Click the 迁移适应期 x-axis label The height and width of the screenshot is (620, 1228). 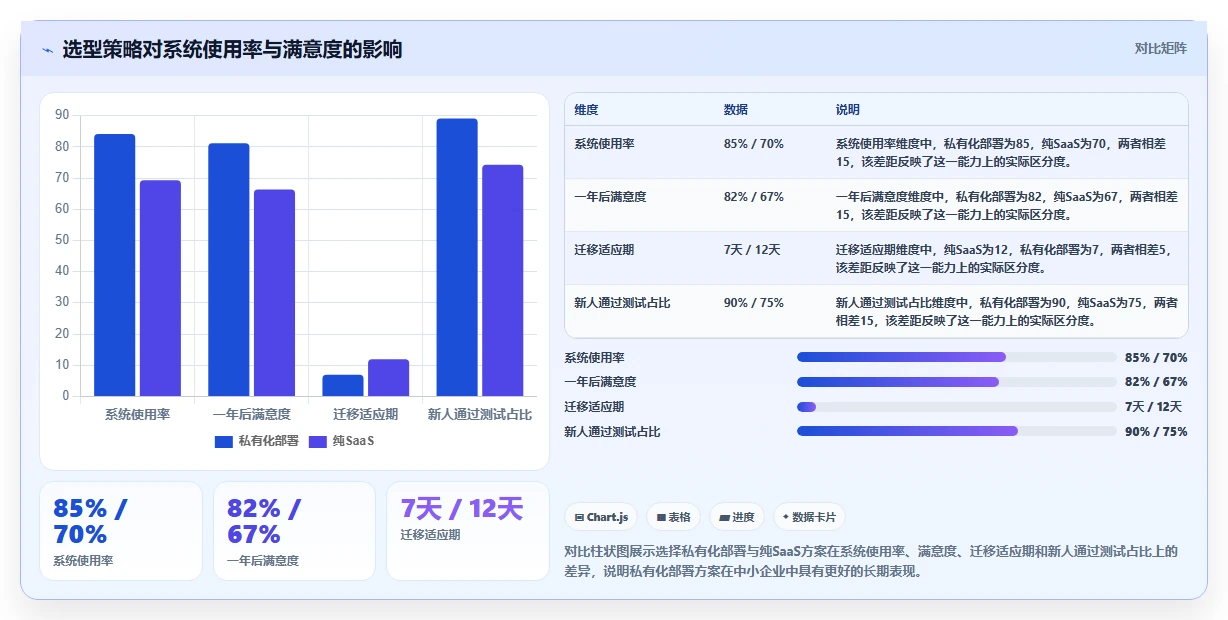(366, 414)
